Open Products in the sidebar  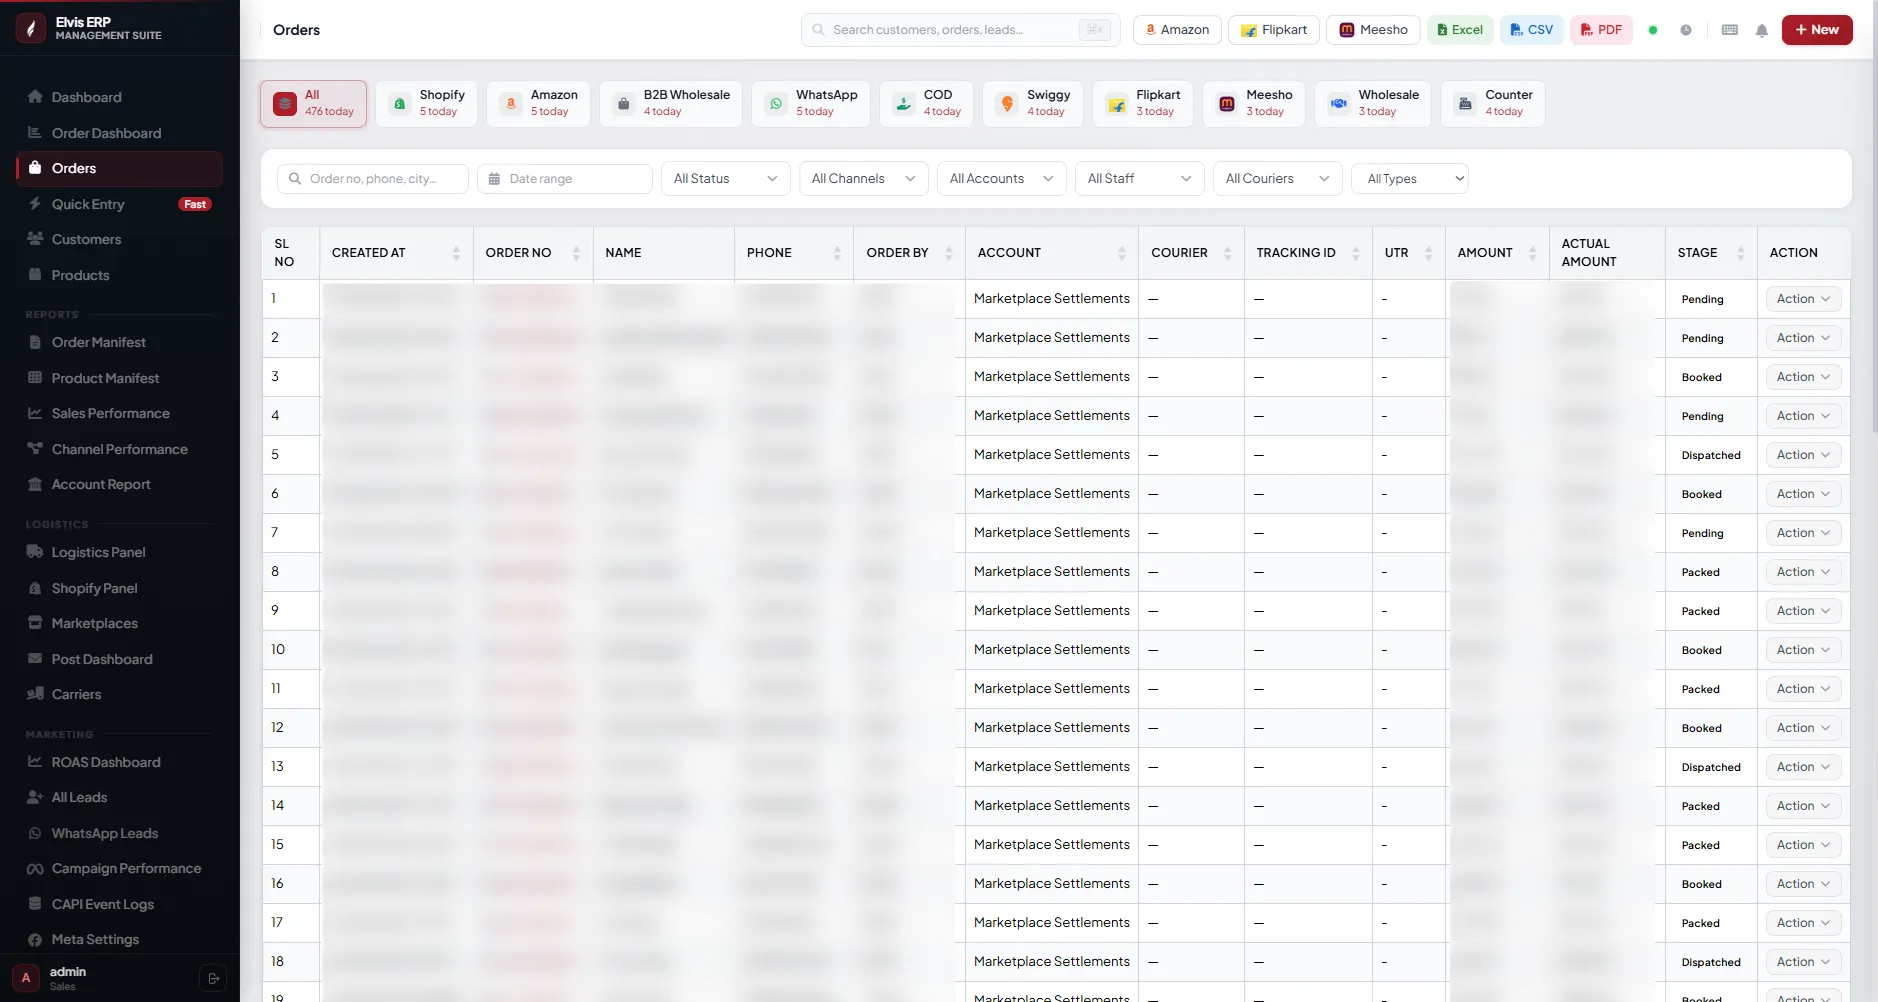(x=119, y=275)
